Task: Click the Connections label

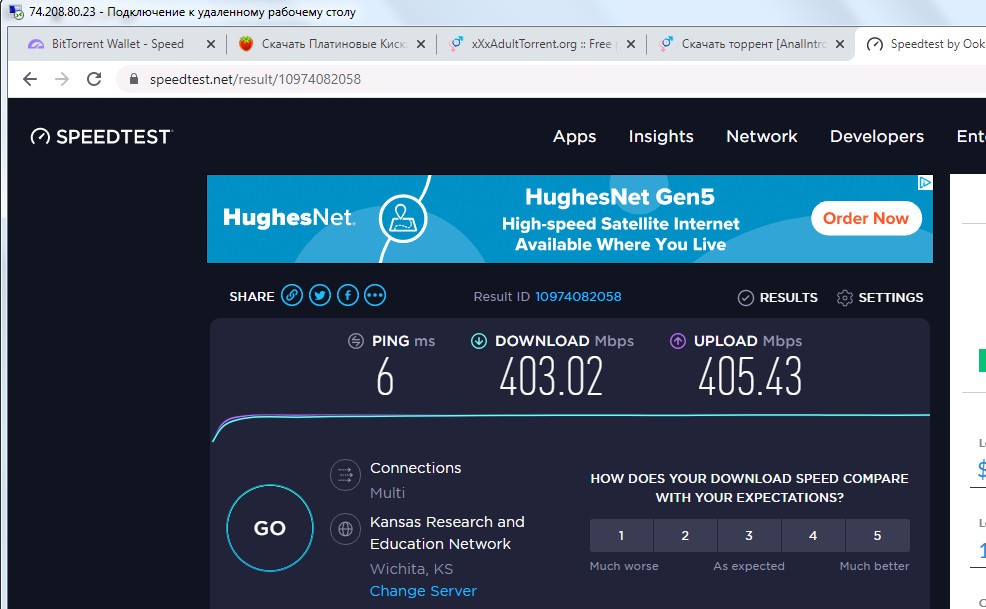Action: 416,468
